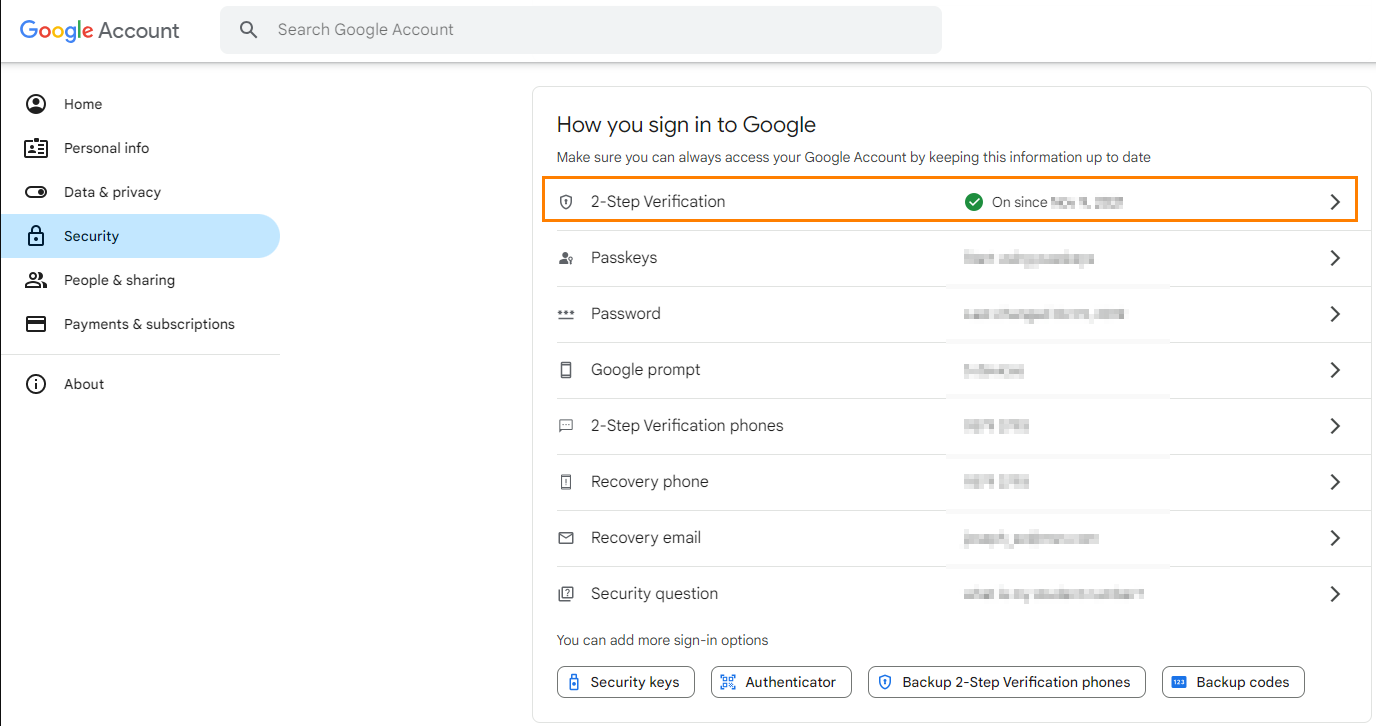Expand 2-Step Verification phones chevron
1376x726 pixels.
pos(1335,426)
